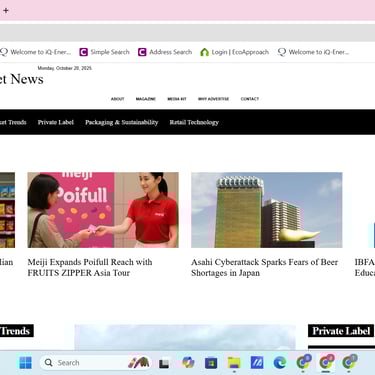Open the Microsoft Store taskbar icon
Image resolution: width=375 pixels, height=375 pixels.
coord(211,363)
